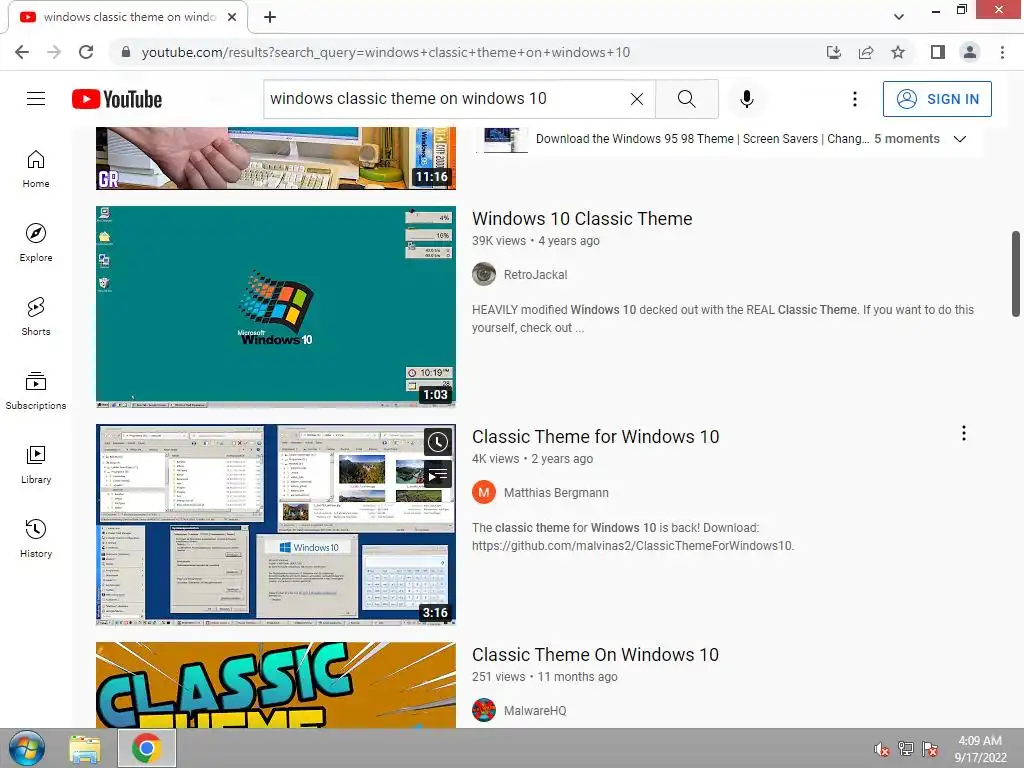This screenshot has width=1024, height=768.
Task: Click the page vertical scrollbar thumb
Action: tap(1017, 273)
